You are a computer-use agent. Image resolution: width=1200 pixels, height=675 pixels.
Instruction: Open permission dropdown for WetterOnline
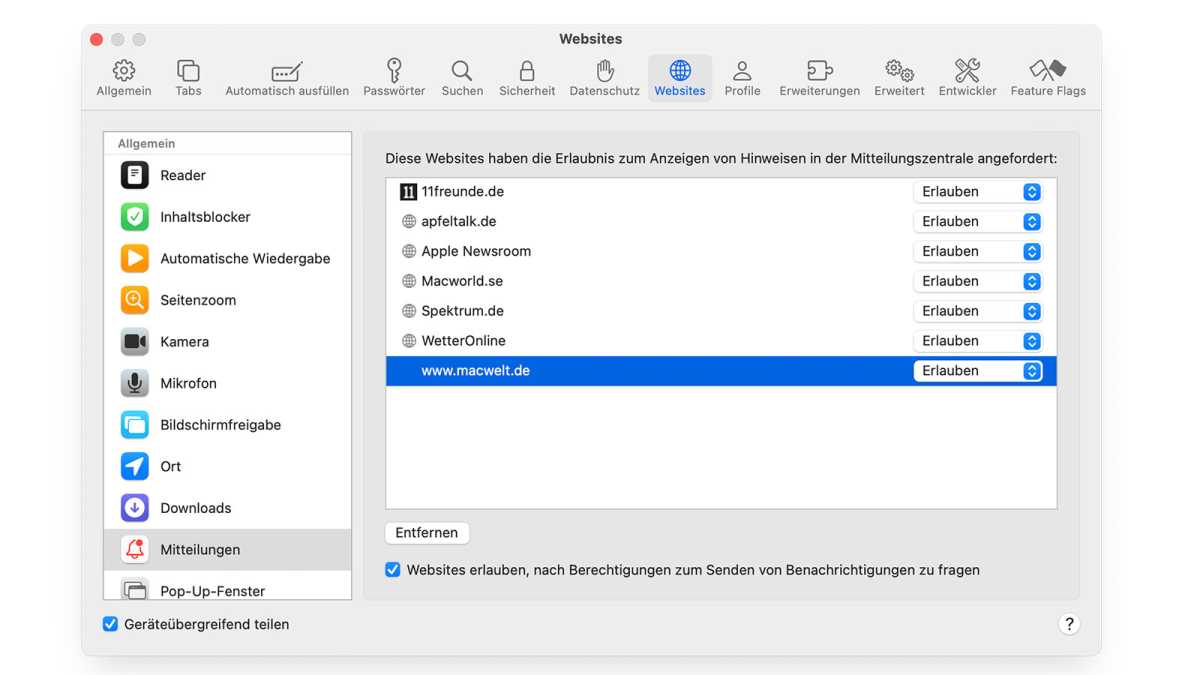(x=978, y=341)
